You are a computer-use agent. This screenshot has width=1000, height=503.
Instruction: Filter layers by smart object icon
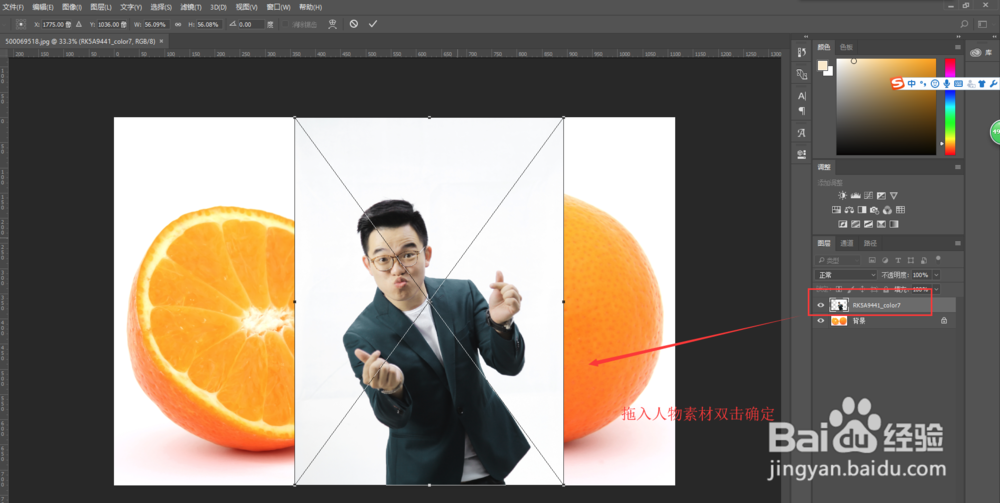[x=923, y=260]
